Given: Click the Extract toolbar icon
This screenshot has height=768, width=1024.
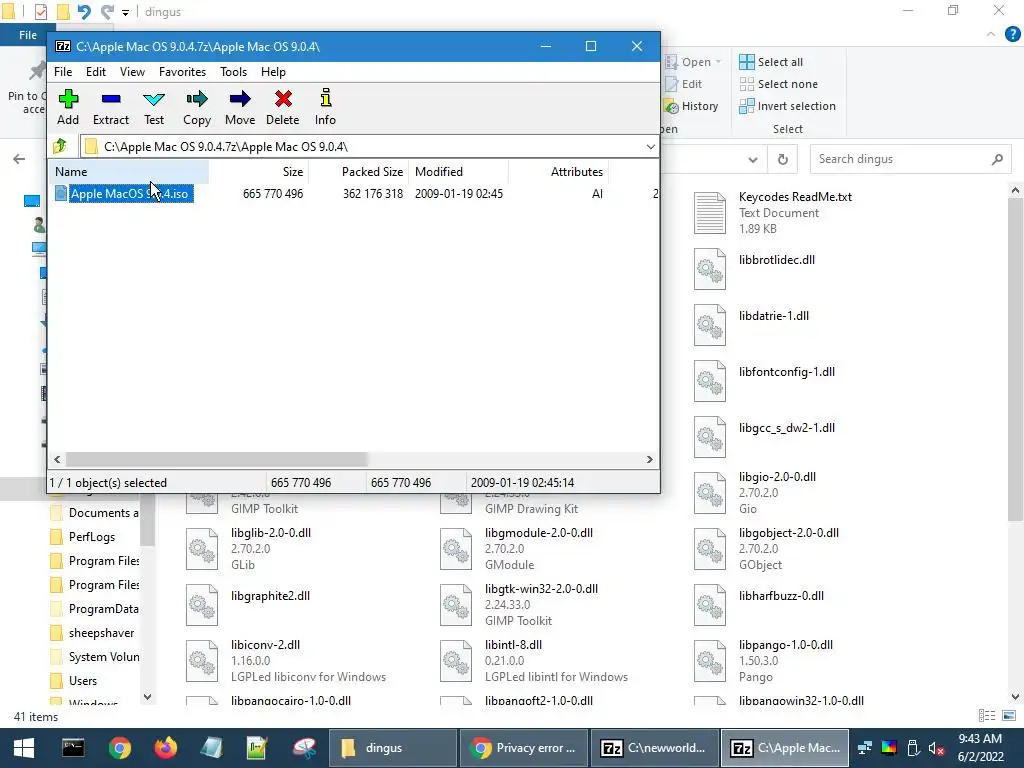Looking at the screenshot, I should coord(110,107).
